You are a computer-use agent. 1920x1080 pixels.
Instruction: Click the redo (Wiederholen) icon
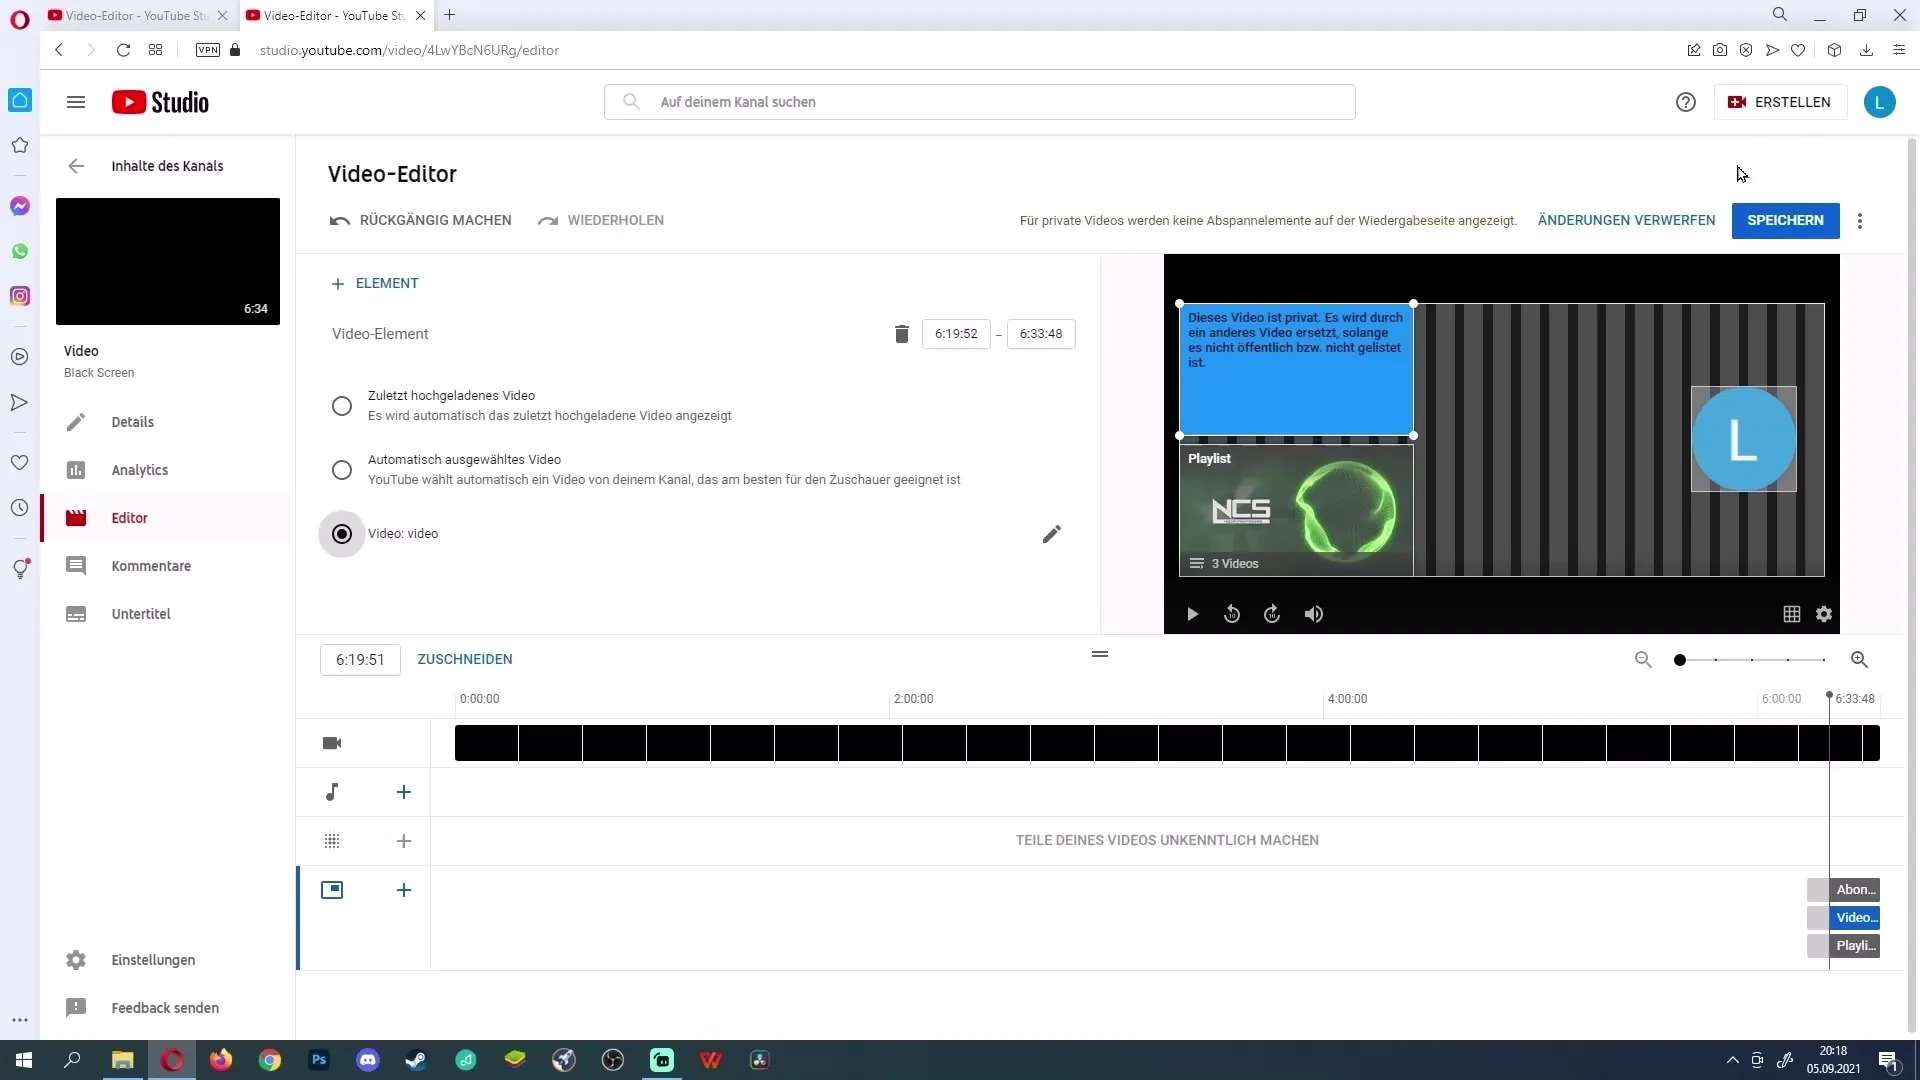pos(547,220)
